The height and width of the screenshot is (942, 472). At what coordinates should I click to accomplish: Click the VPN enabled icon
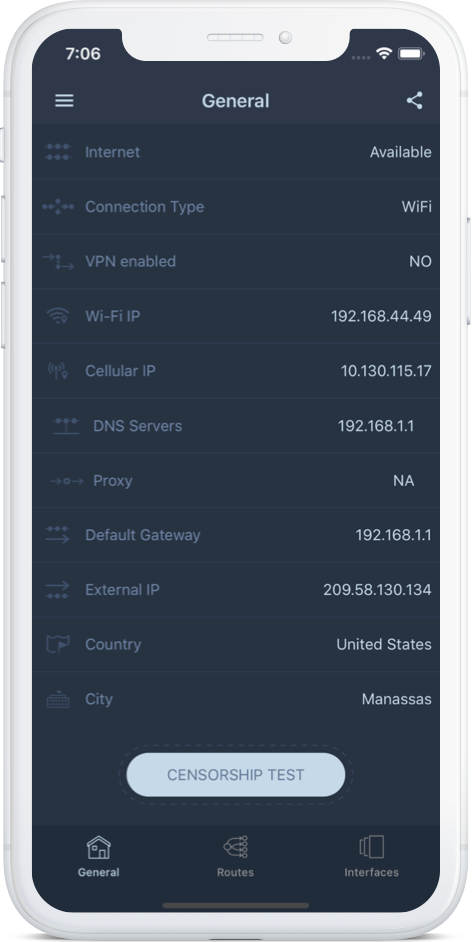pyautogui.click(x=58, y=261)
